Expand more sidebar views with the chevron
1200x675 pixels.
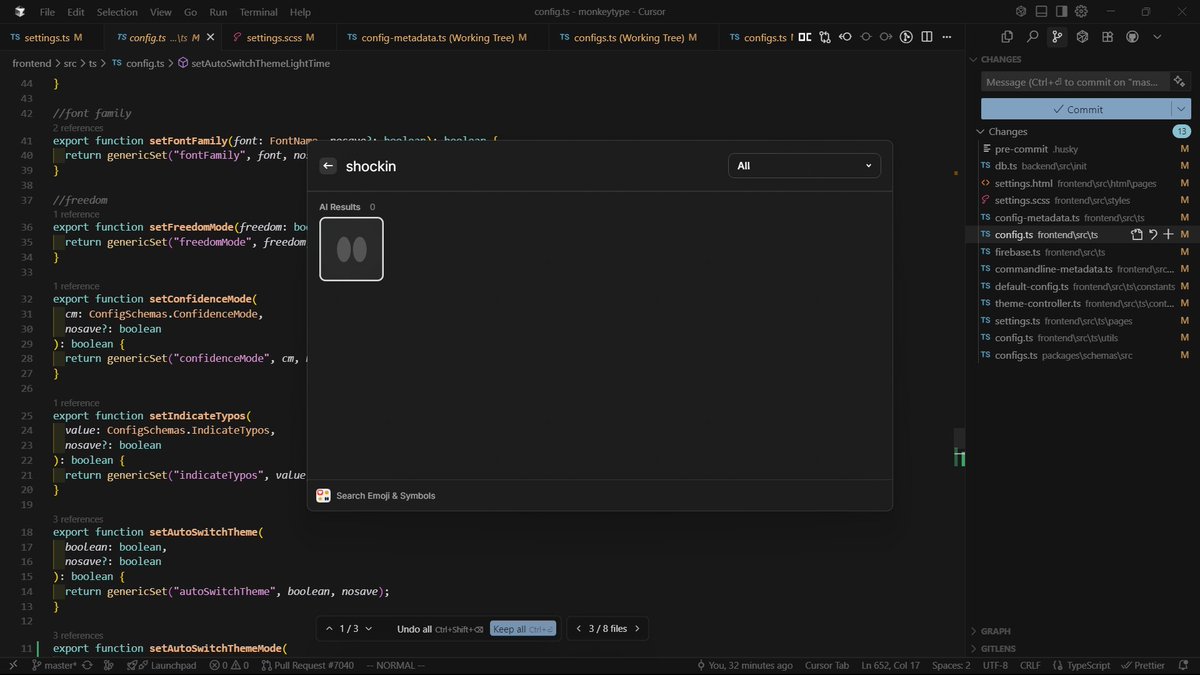point(1157,37)
